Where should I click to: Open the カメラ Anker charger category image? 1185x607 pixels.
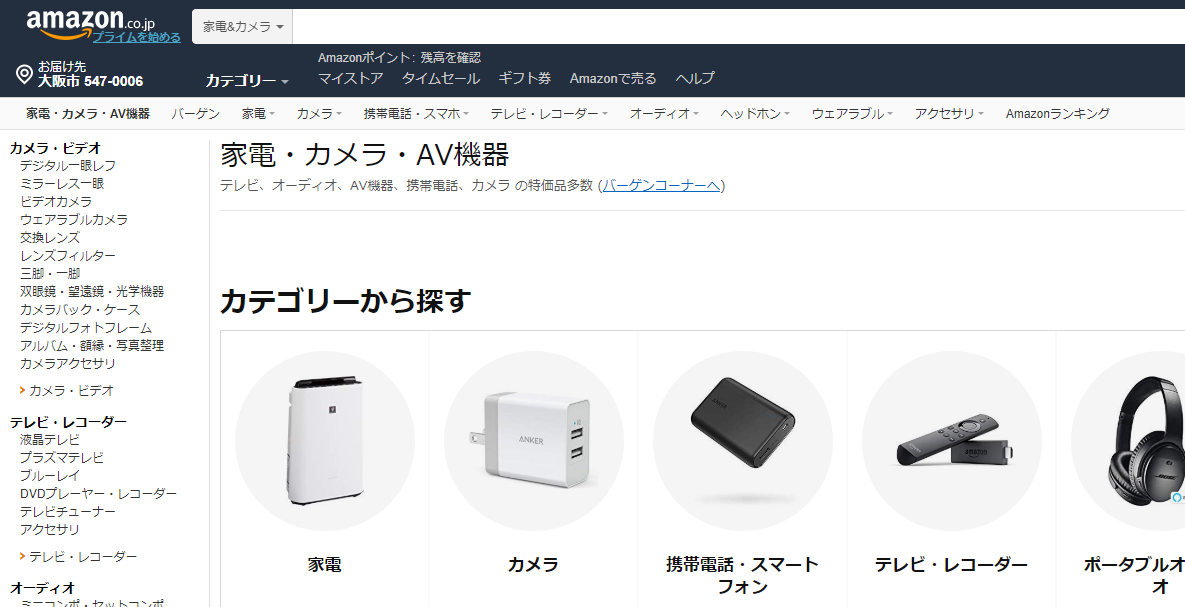(x=534, y=441)
